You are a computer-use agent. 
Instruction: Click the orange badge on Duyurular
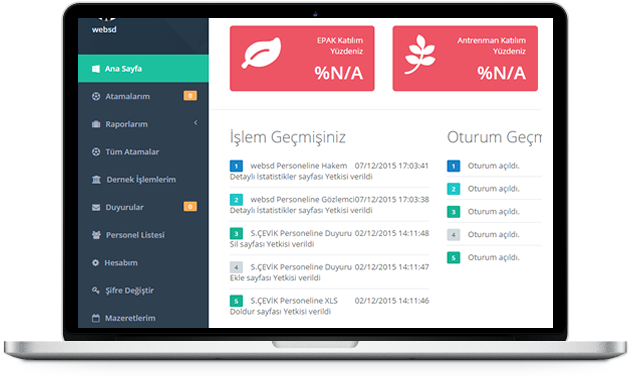[x=190, y=207]
